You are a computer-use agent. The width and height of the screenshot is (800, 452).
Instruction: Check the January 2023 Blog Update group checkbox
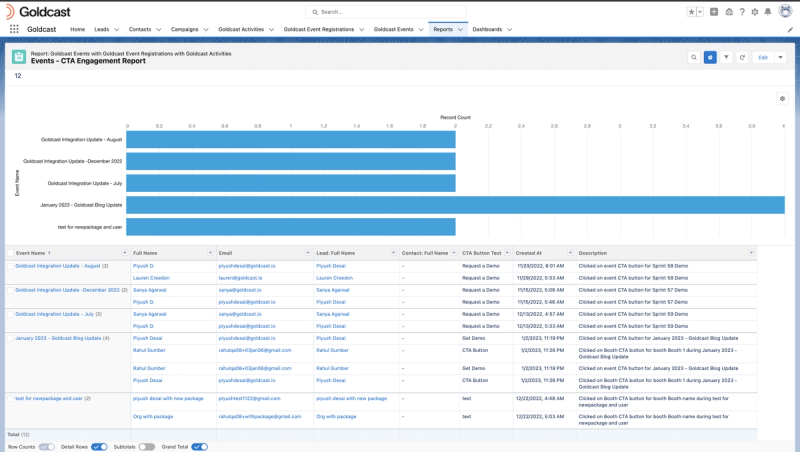pyautogui.click(x=10, y=338)
